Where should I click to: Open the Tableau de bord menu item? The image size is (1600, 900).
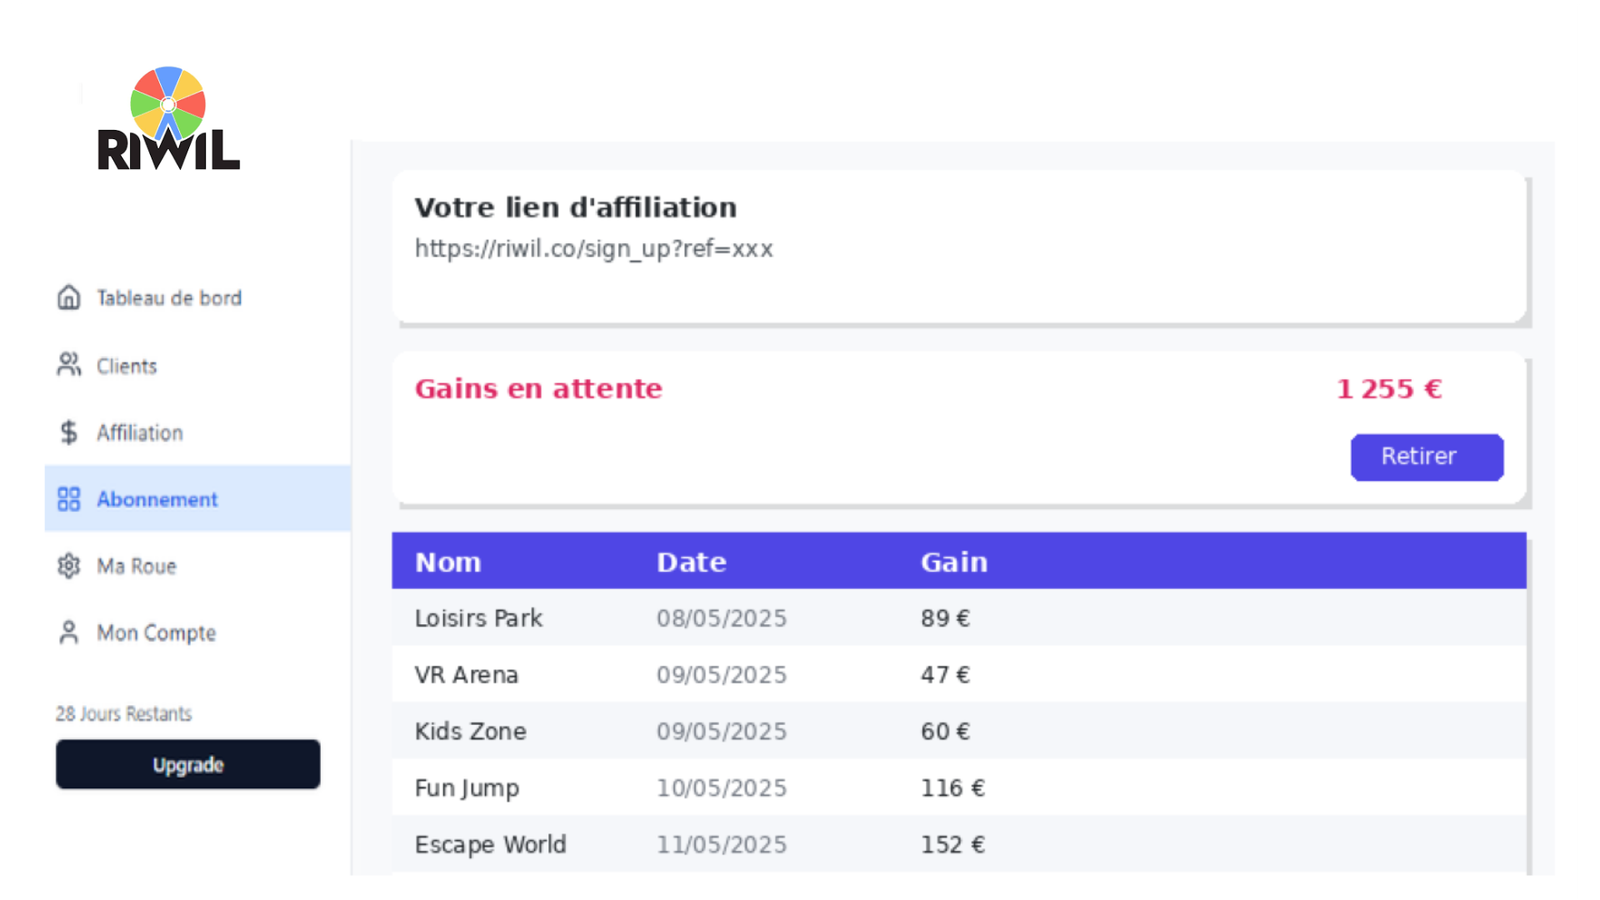click(168, 298)
